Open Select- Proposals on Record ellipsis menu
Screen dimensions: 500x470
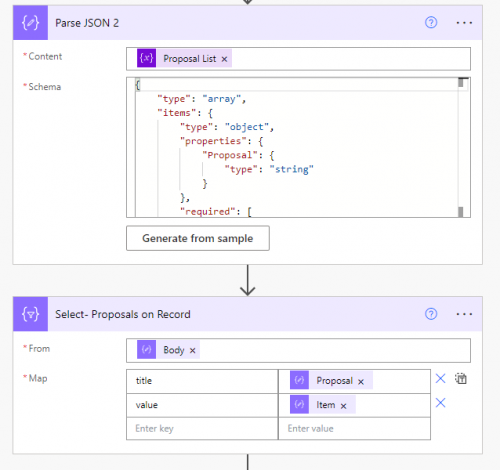click(x=464, y=314)
